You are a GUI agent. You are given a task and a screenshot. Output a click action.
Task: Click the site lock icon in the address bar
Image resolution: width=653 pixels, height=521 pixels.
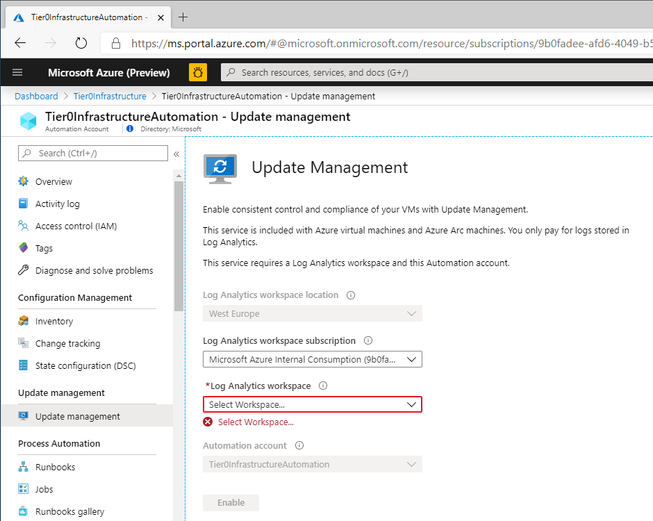click(116, 43)
